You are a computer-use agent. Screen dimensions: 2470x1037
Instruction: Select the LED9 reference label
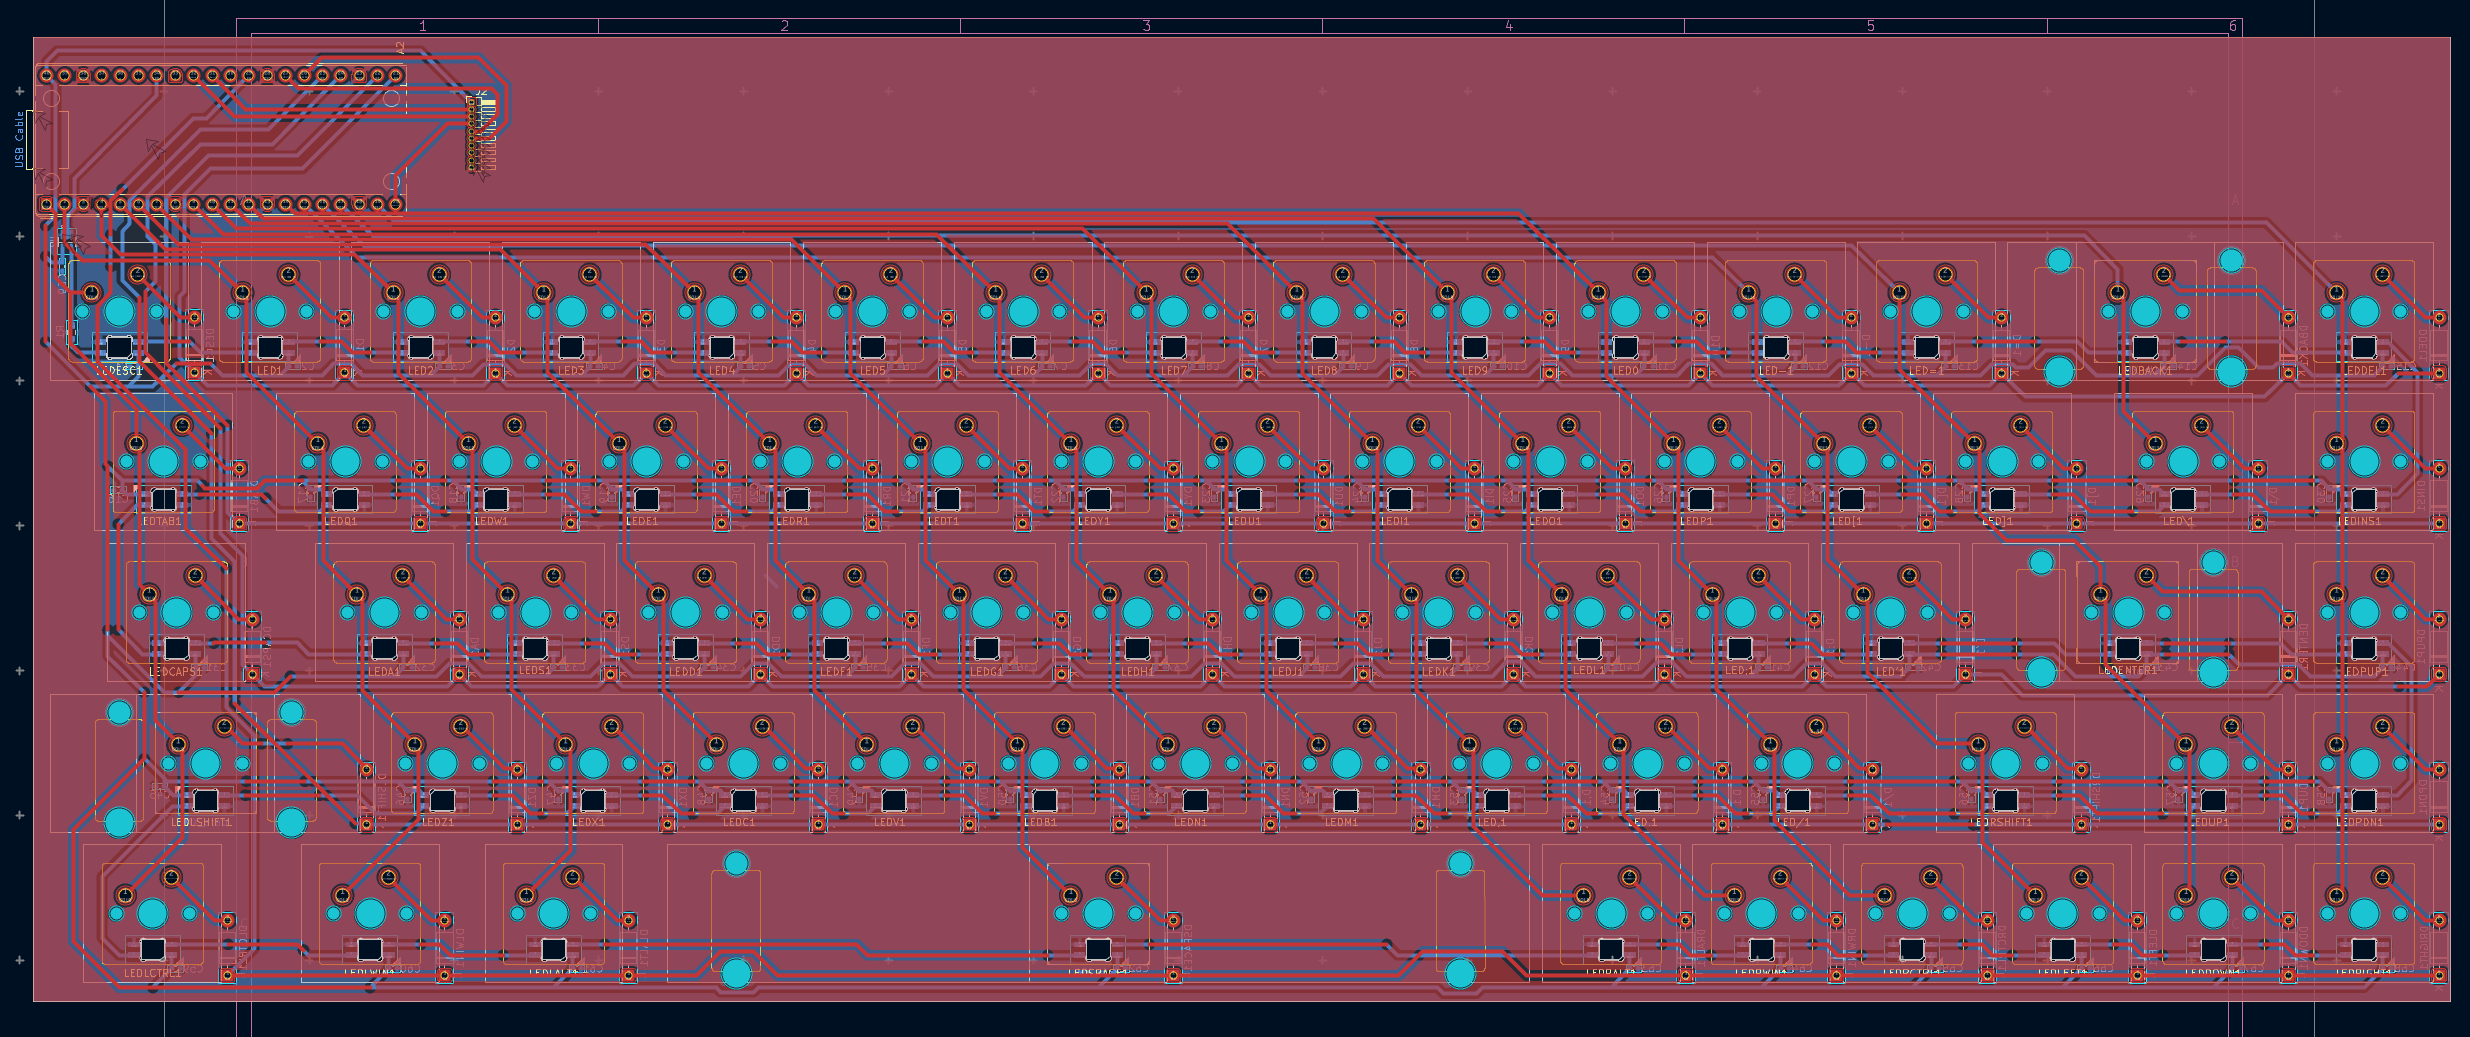tap(1475, 370)
